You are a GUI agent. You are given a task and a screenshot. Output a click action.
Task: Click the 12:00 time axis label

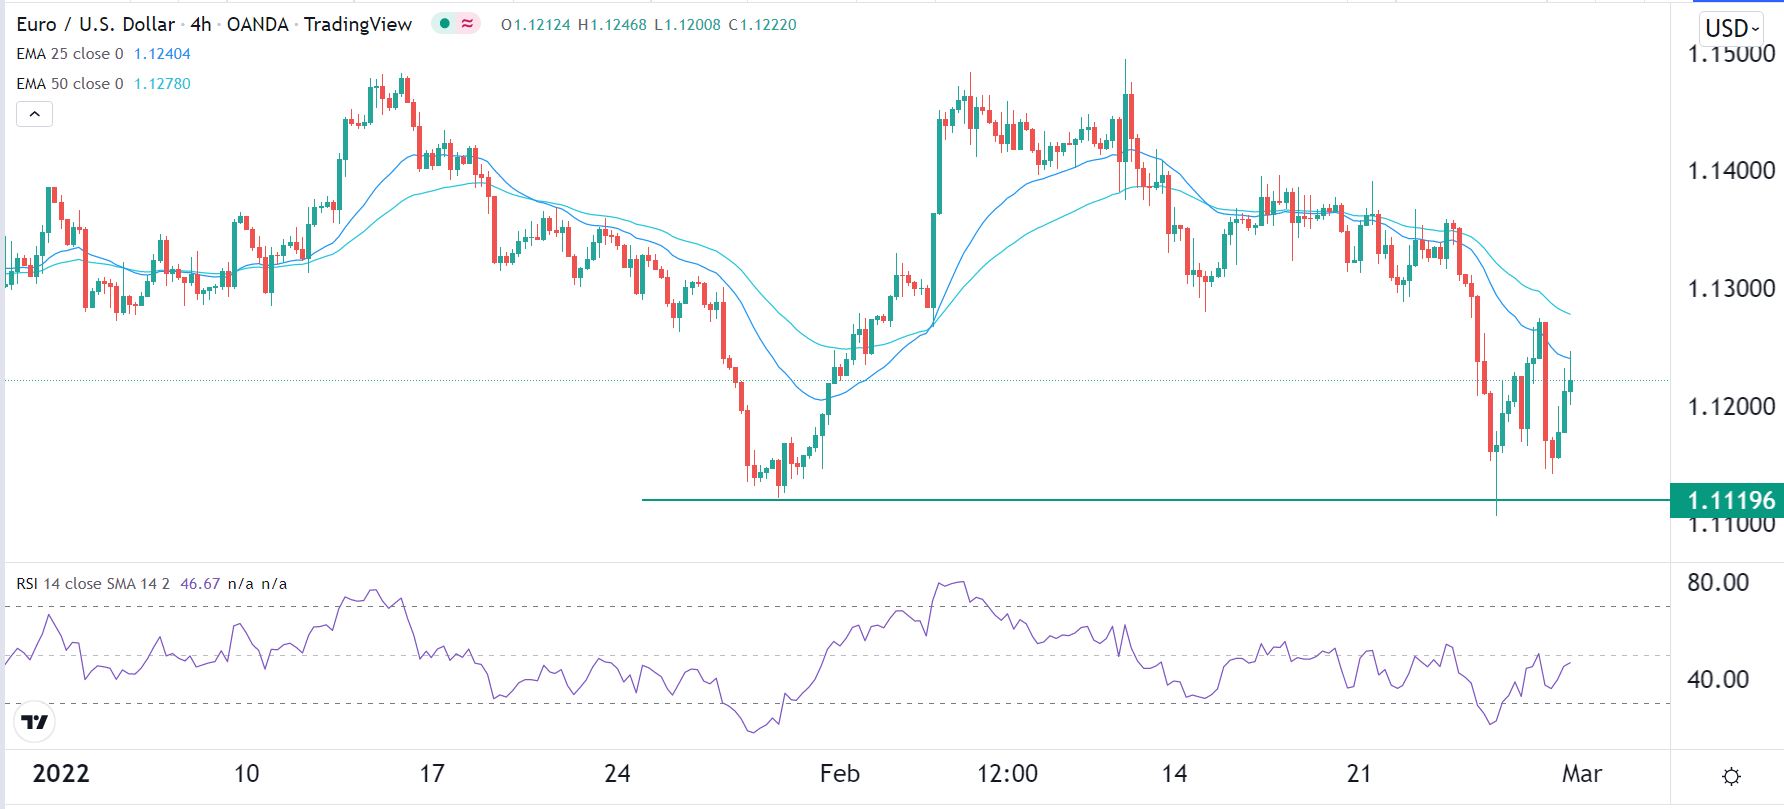1007,773
